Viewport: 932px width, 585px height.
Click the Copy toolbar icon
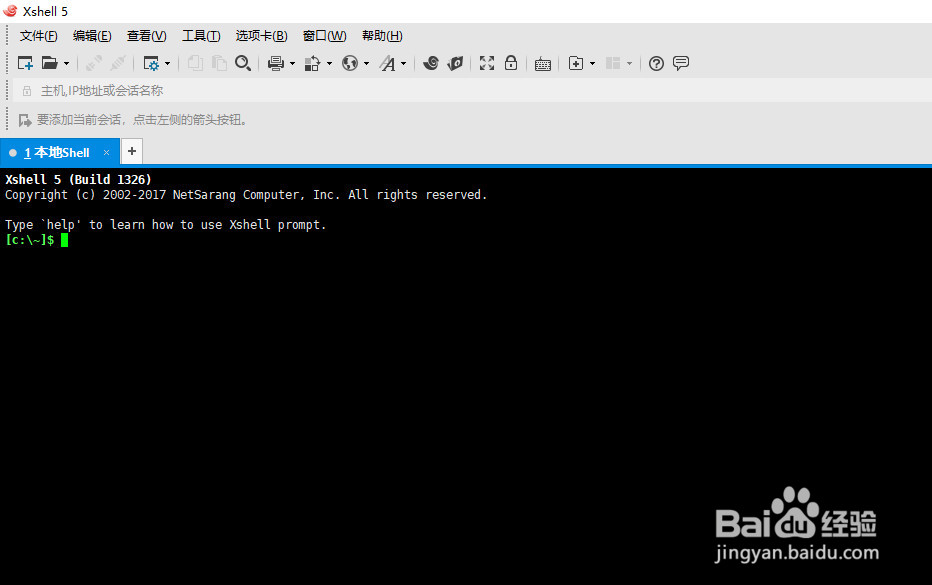(x=195, y=63)
